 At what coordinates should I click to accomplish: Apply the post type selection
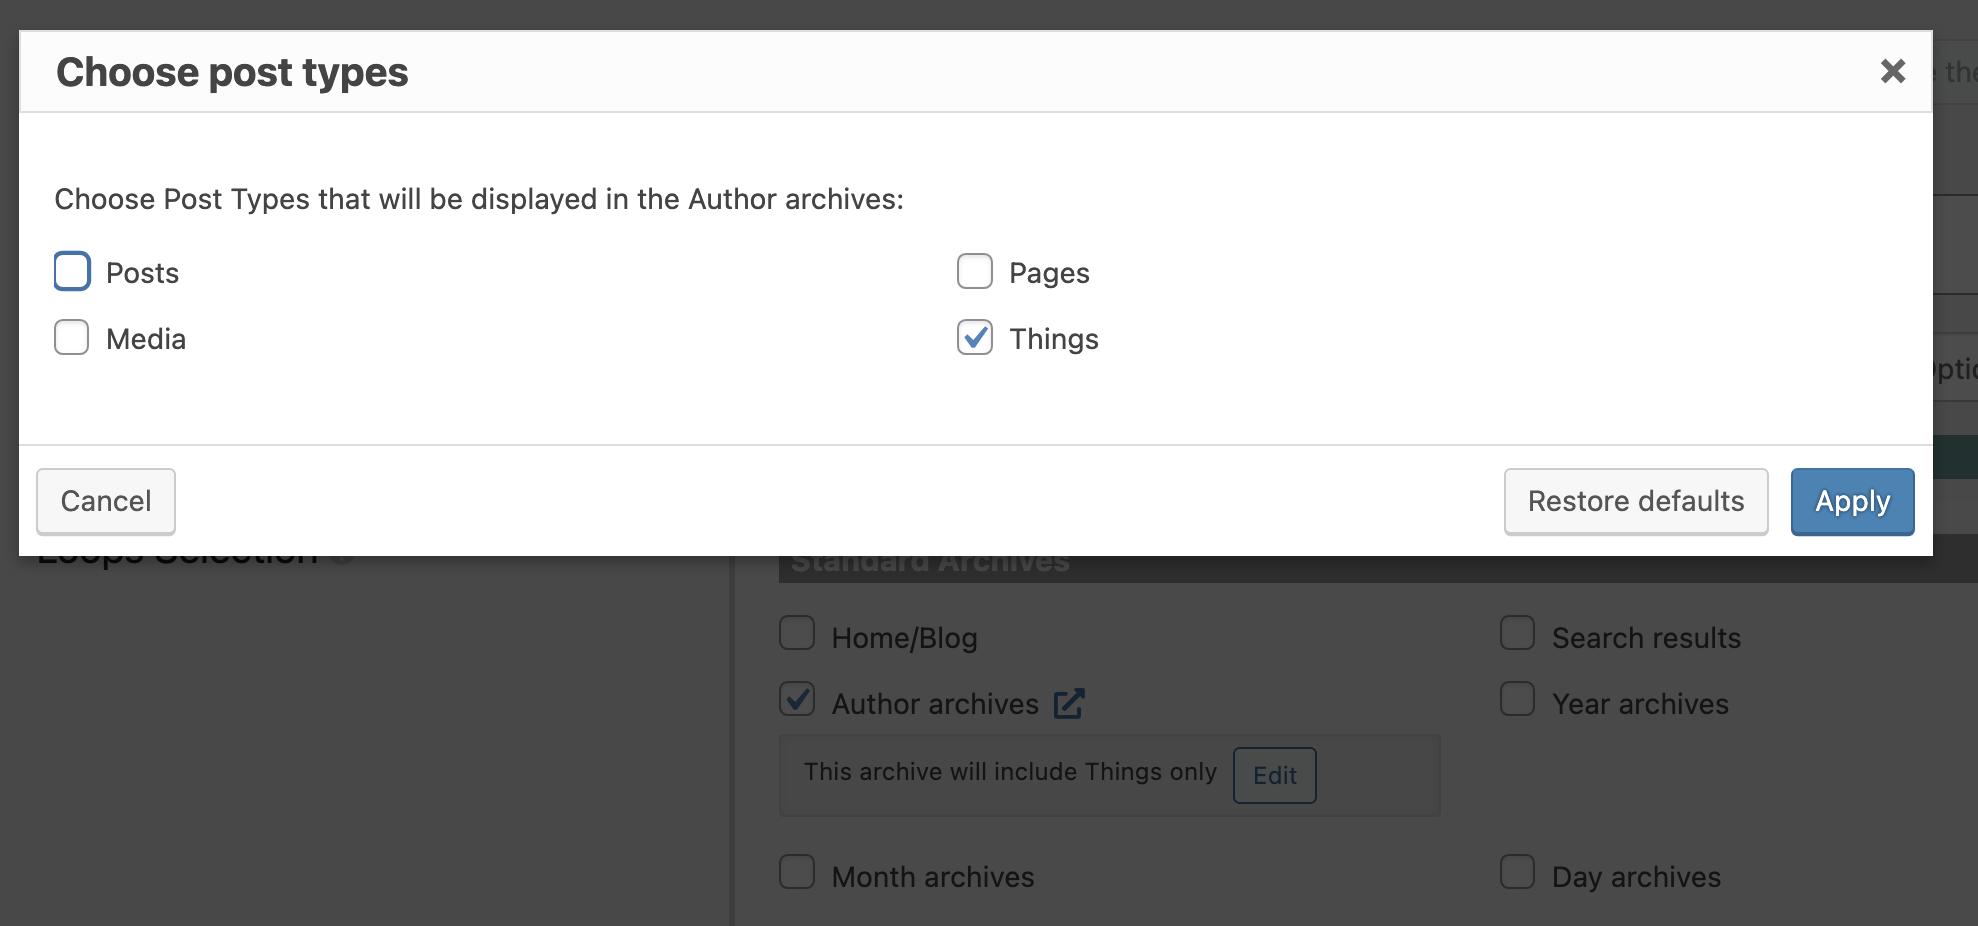click(x=1852, y=501)
